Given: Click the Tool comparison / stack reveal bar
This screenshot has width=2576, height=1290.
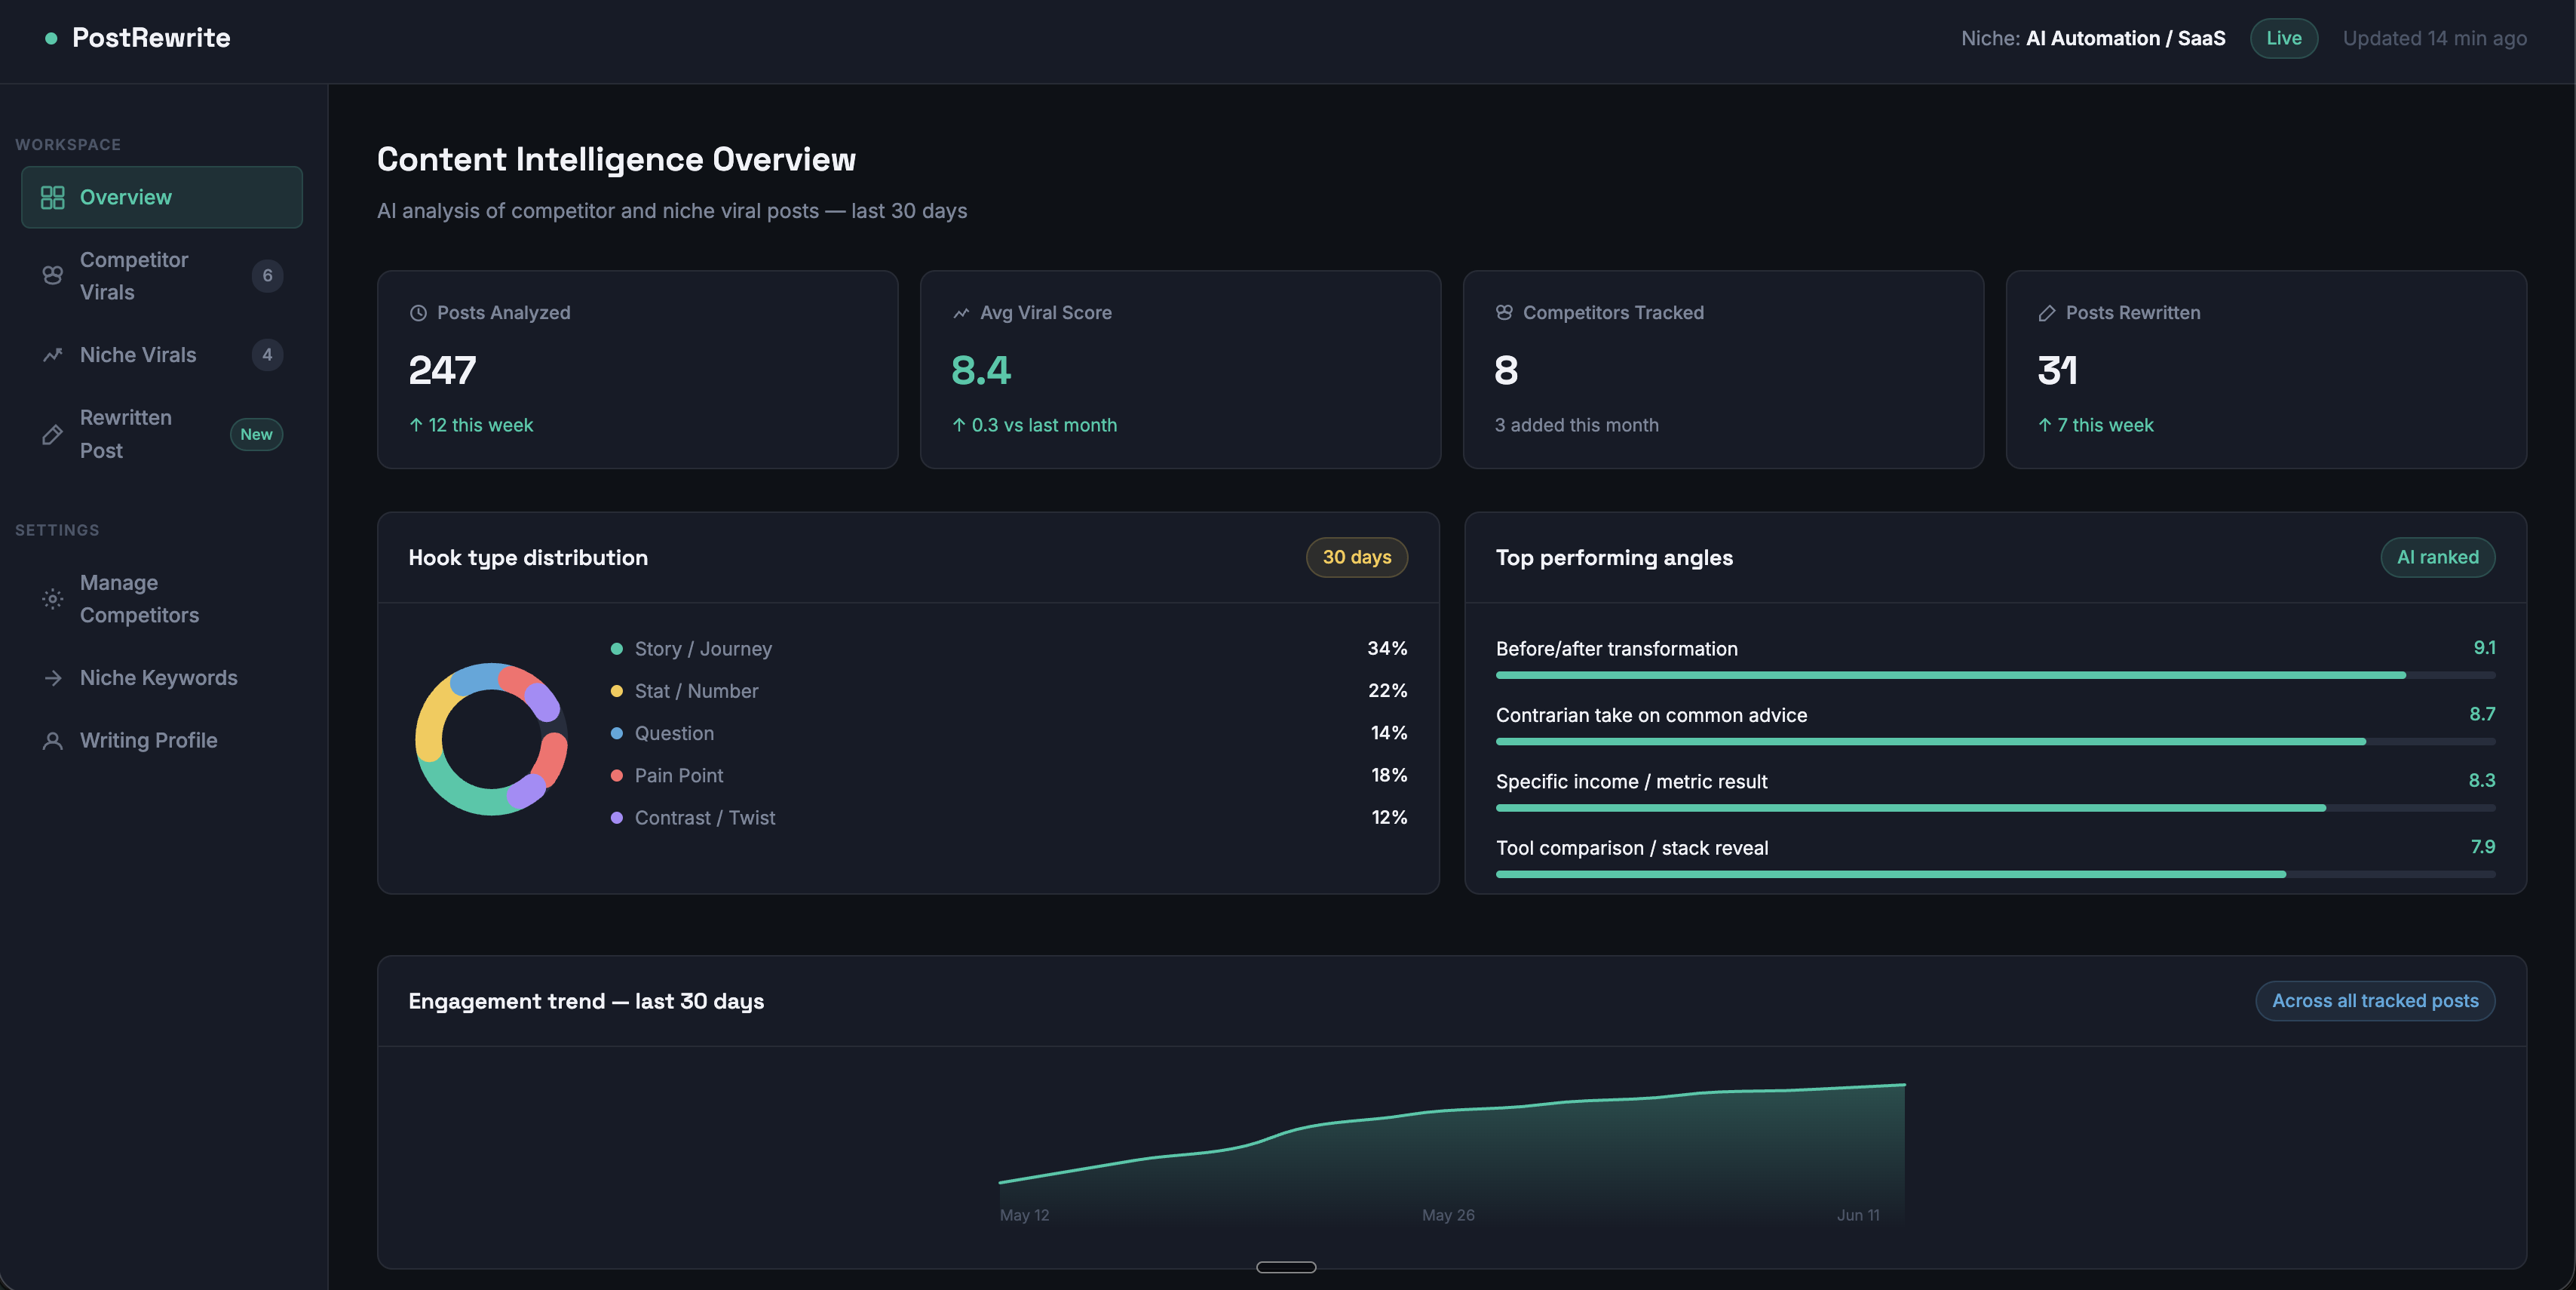Looking at the screenshot, I should [1995, 875].
